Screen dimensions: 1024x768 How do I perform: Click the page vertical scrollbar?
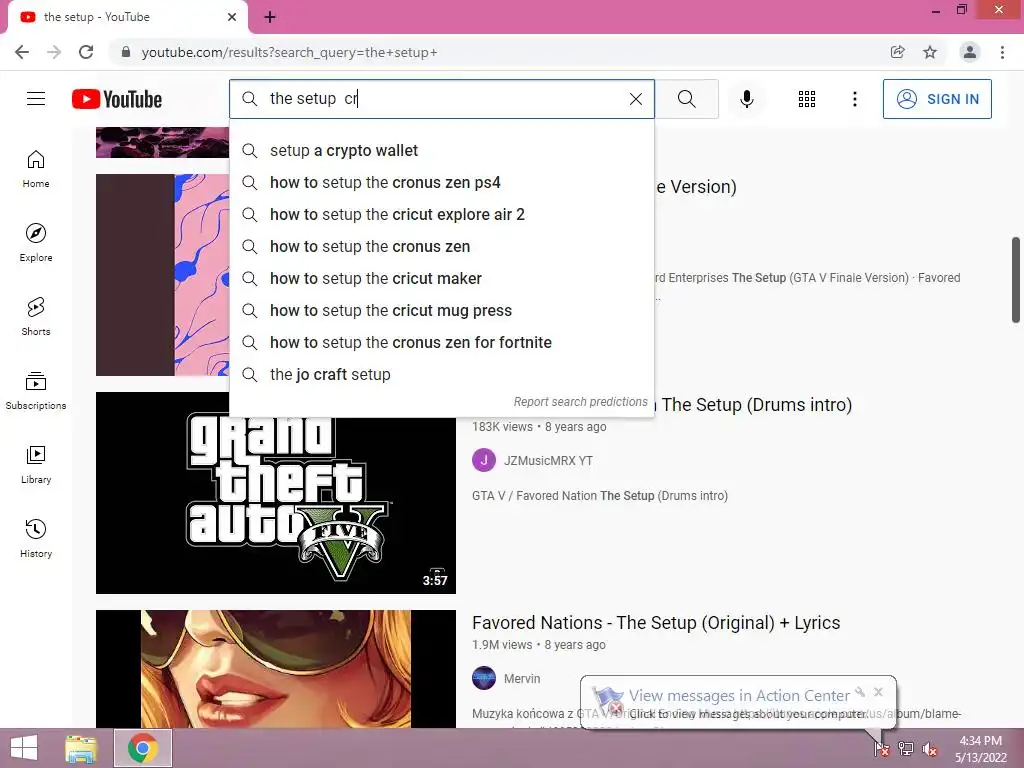coord(1016,280)
